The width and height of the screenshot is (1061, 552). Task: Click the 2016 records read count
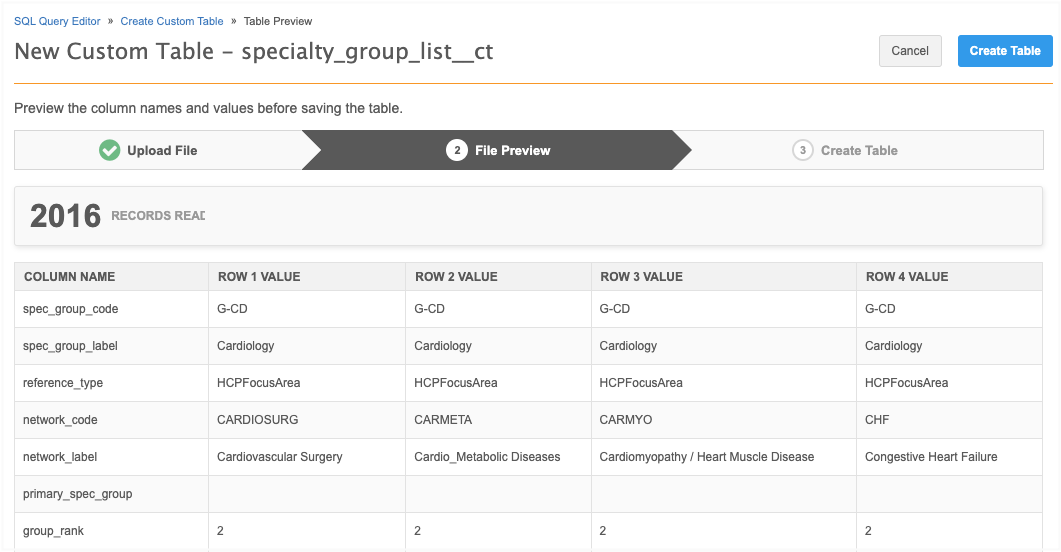65,216
